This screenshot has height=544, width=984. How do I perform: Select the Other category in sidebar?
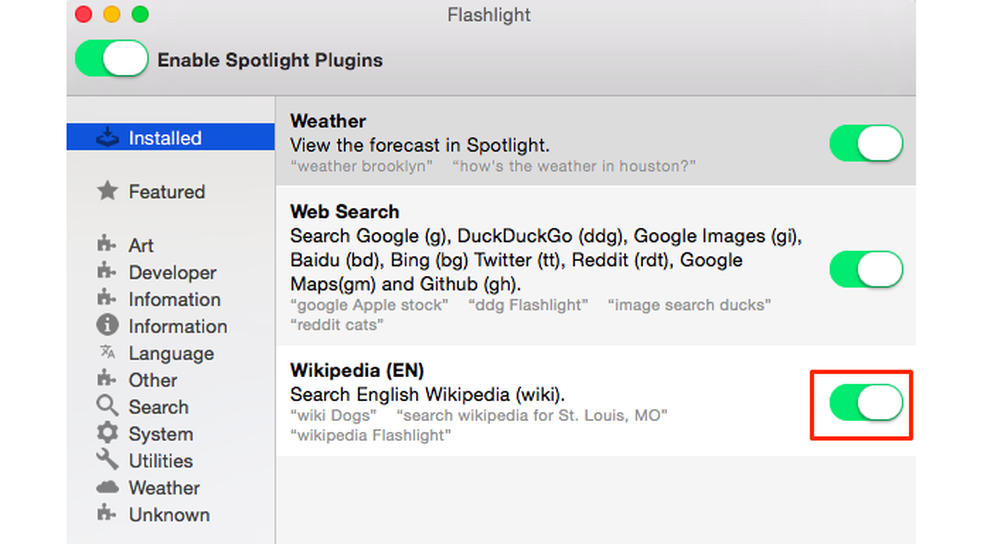153,380
